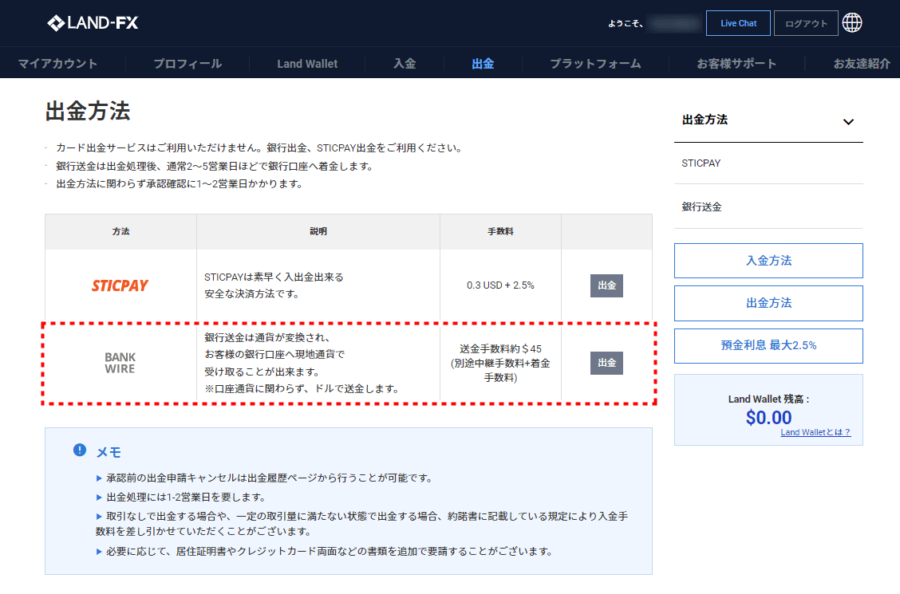
Task: Click the ようこそ、 greeting text
Action: [626, 24]
